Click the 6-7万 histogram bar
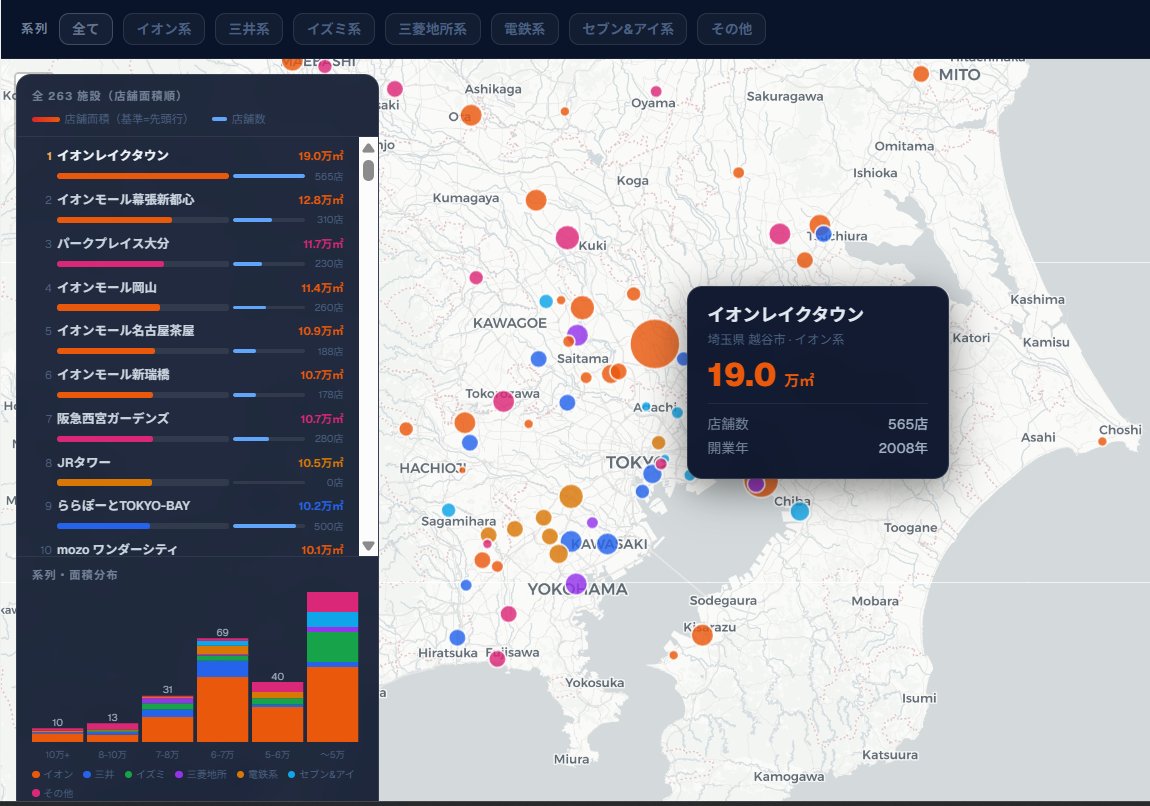Image resolution: width=1150 pixels, height=806 pixels. (x=222, y=690)
